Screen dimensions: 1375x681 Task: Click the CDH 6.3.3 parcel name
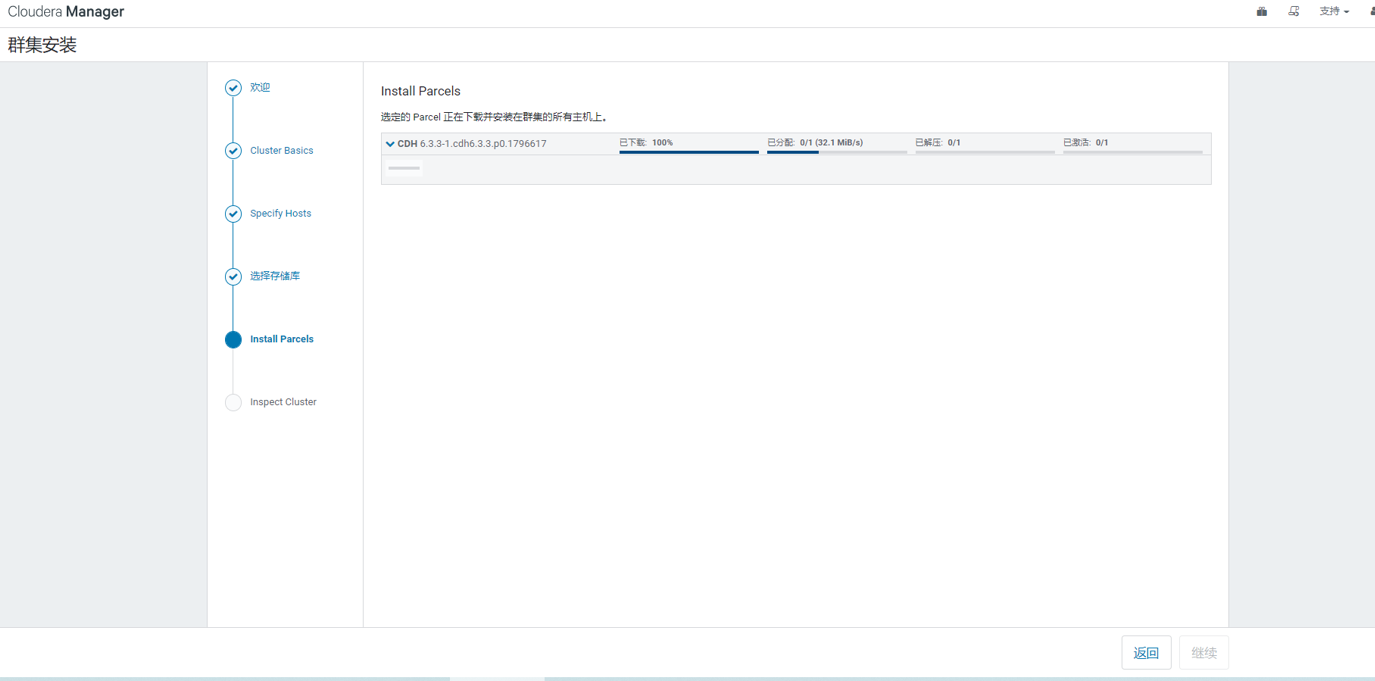pos(472,144)
